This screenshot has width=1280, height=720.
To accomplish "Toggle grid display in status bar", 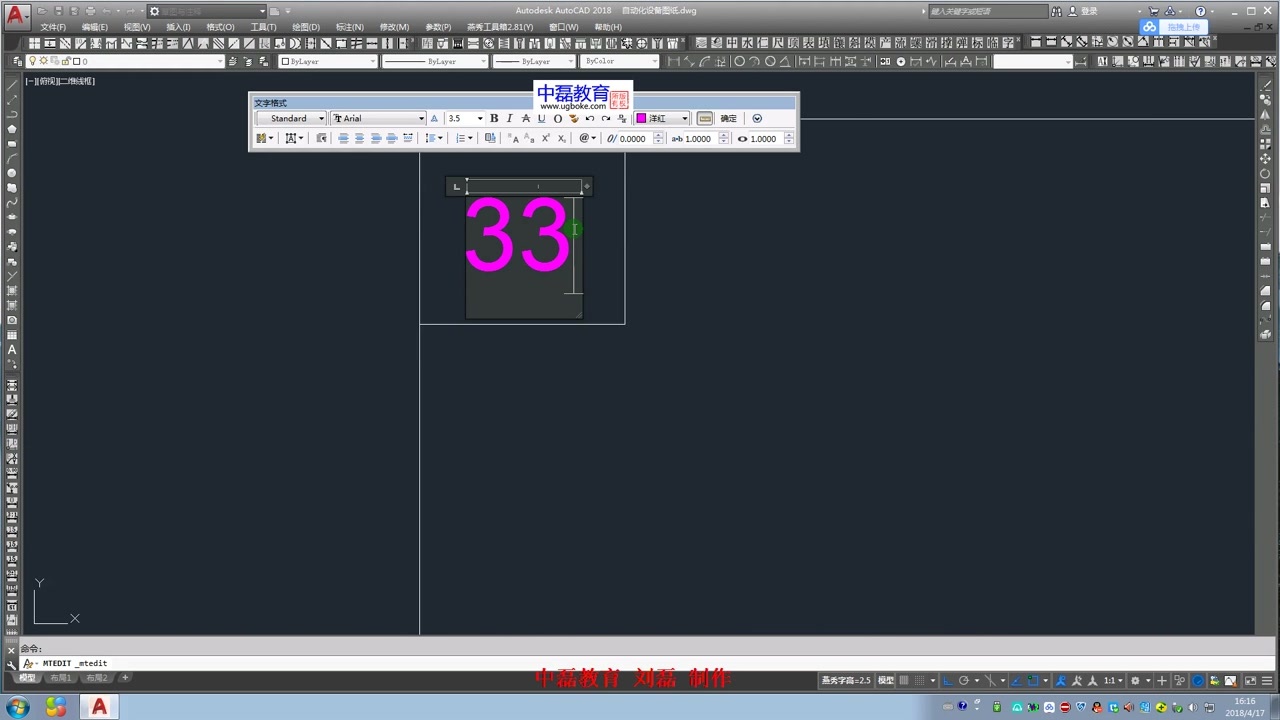I will click(904, 680).
